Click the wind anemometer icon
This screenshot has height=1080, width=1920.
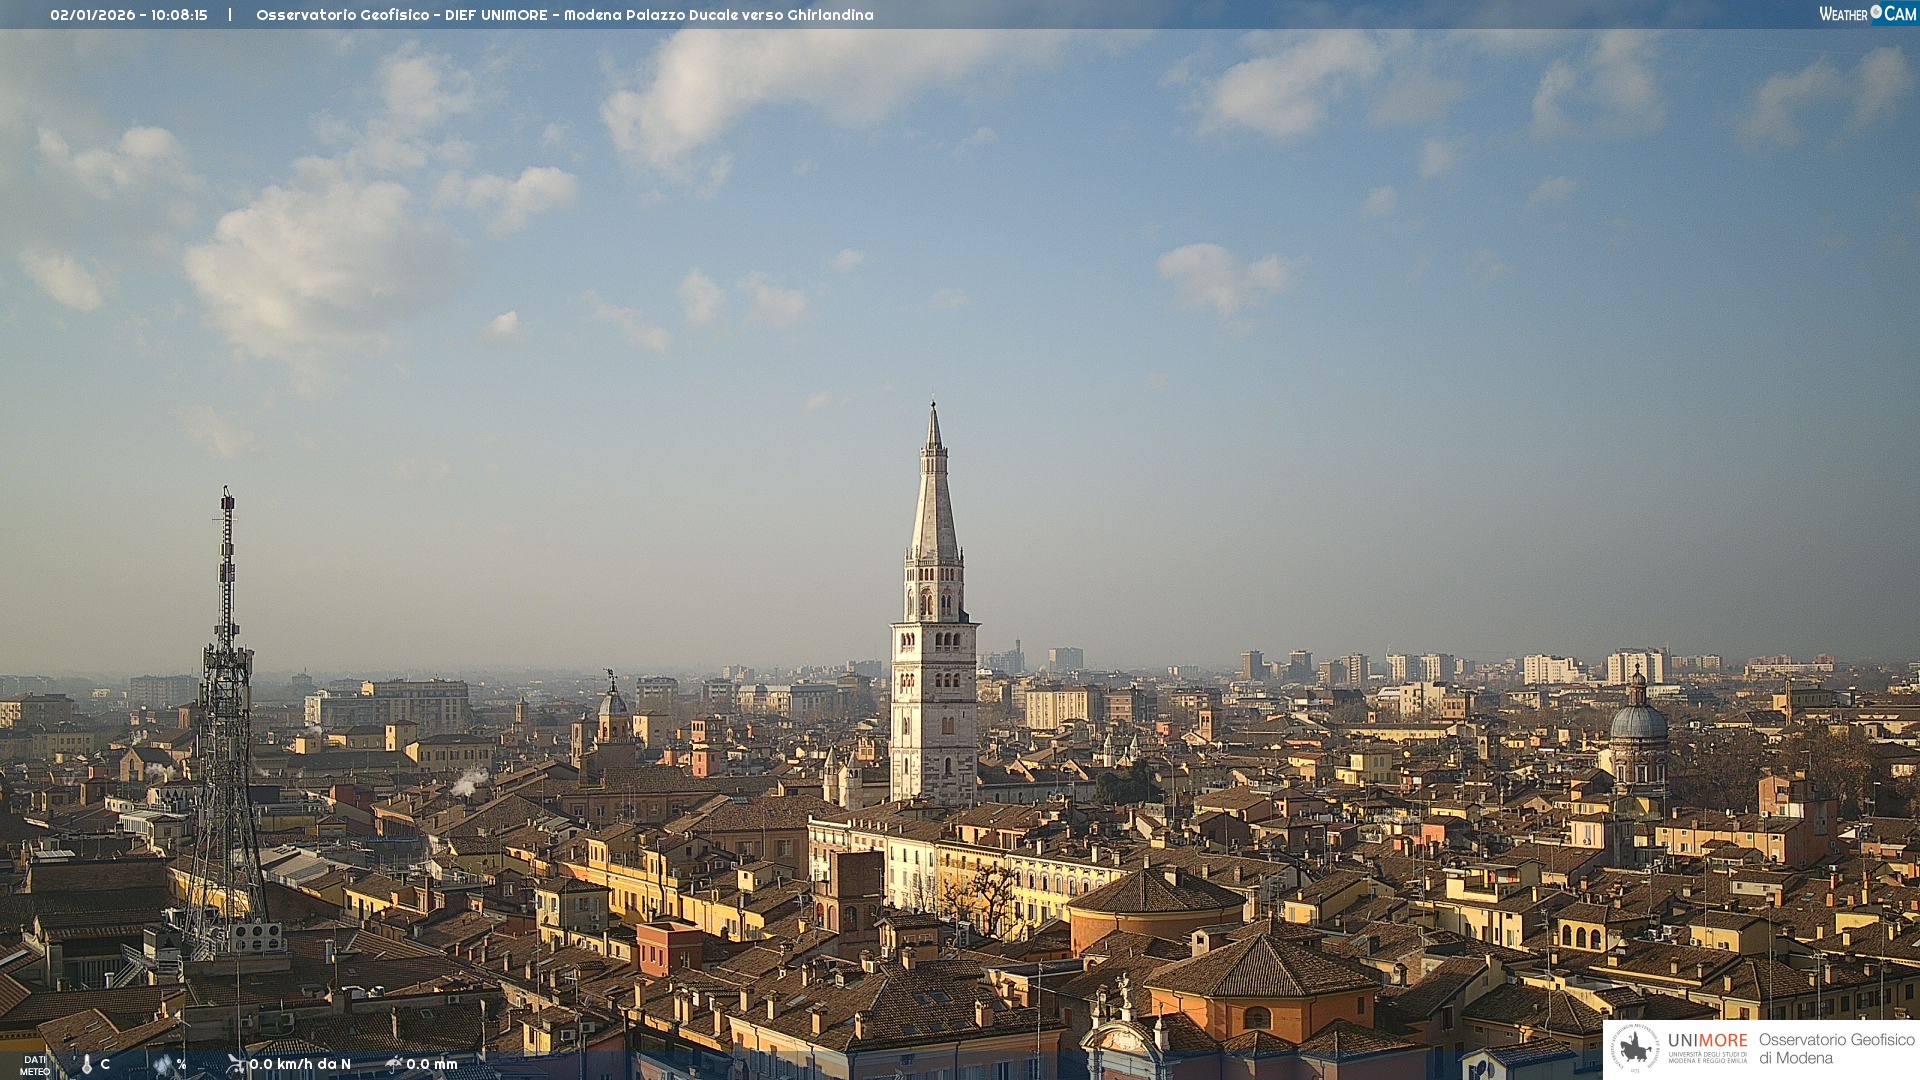click(x=235, y=1064)
